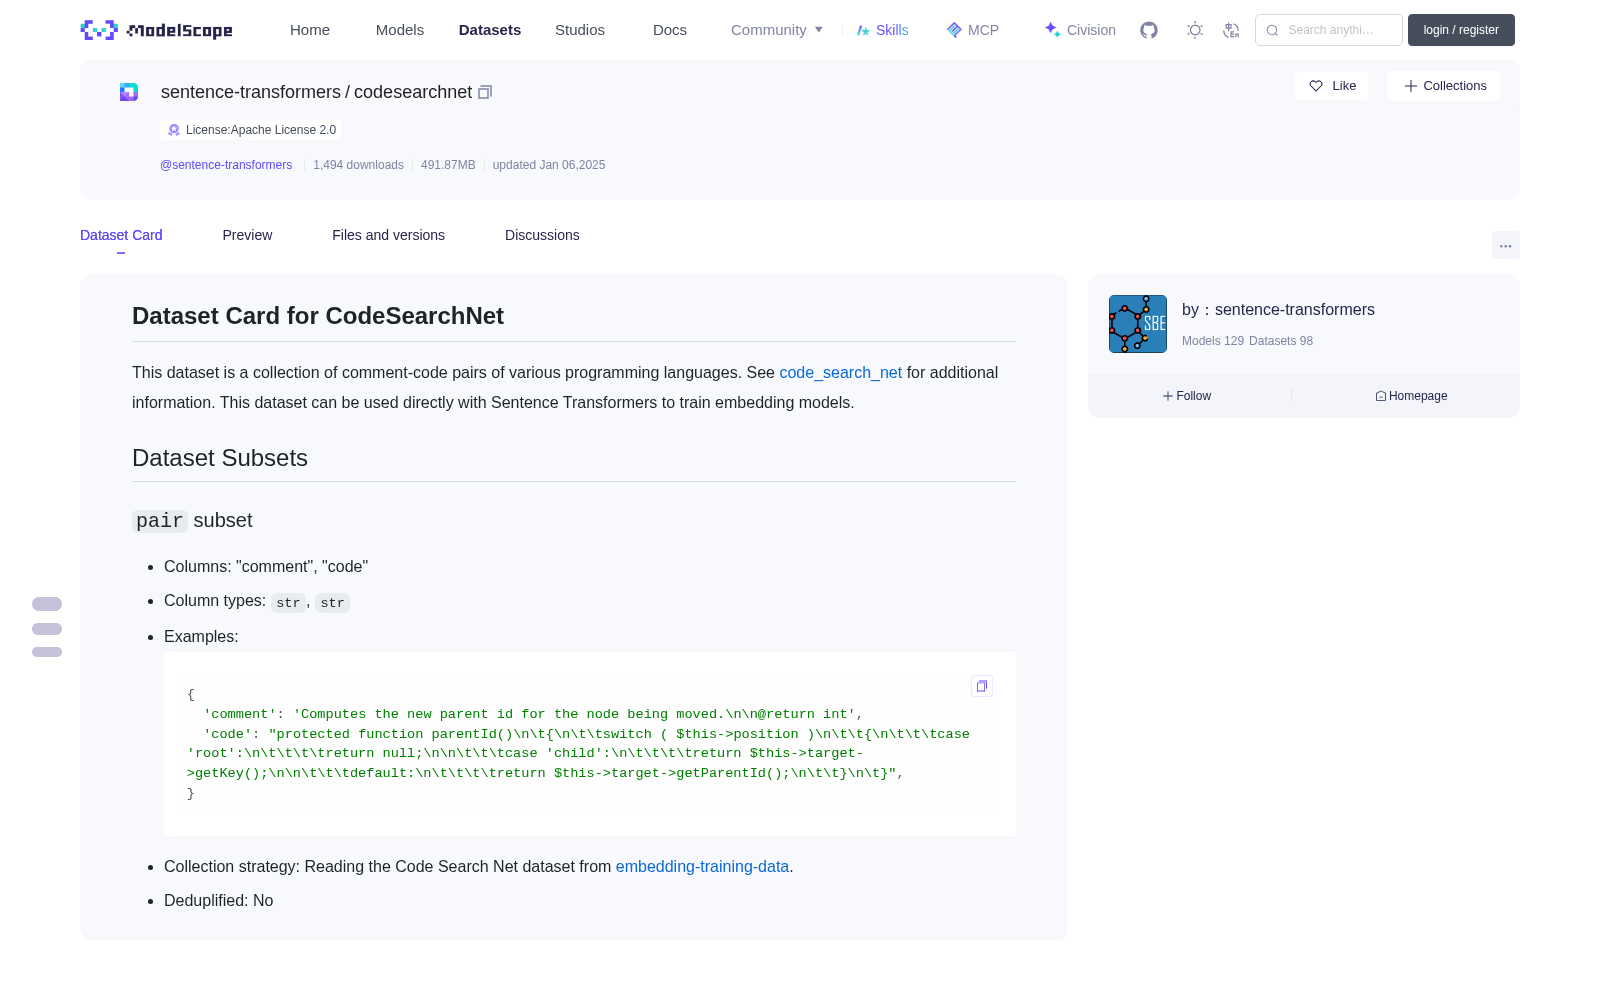Visit the organization Homepage

point(1411,396)
